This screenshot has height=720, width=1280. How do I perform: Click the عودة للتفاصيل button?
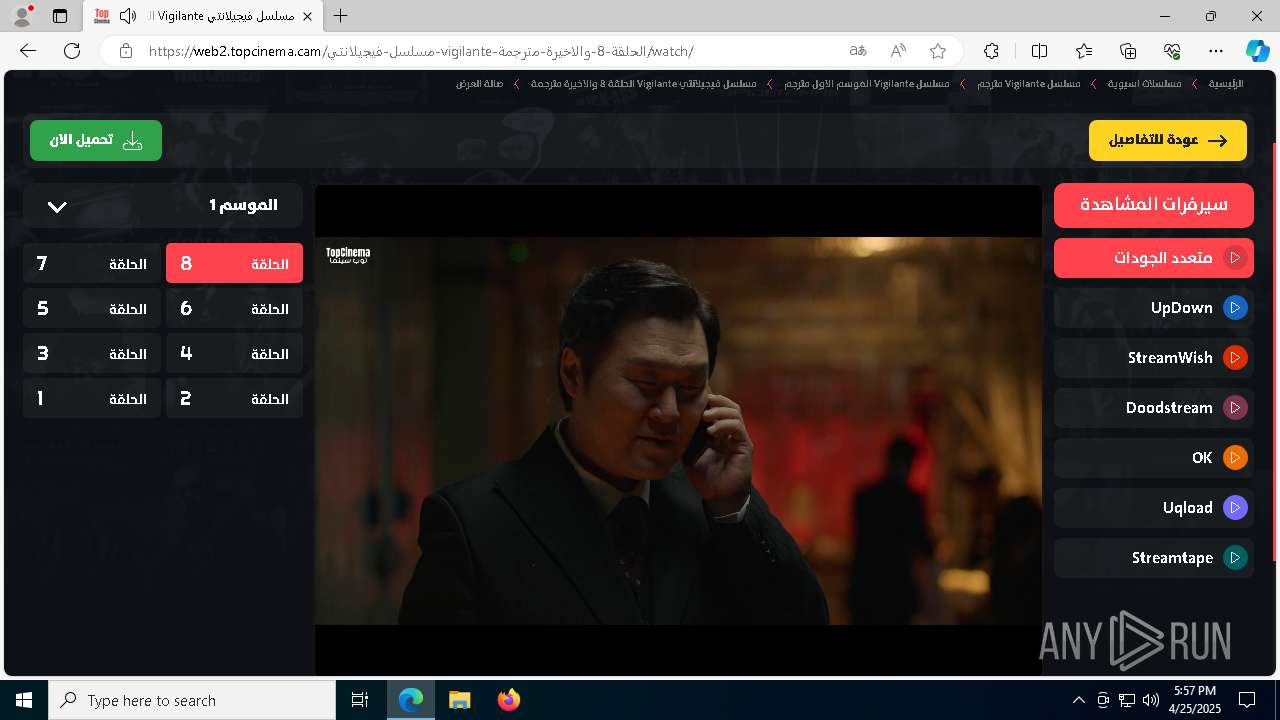(x=1168, y=141)
